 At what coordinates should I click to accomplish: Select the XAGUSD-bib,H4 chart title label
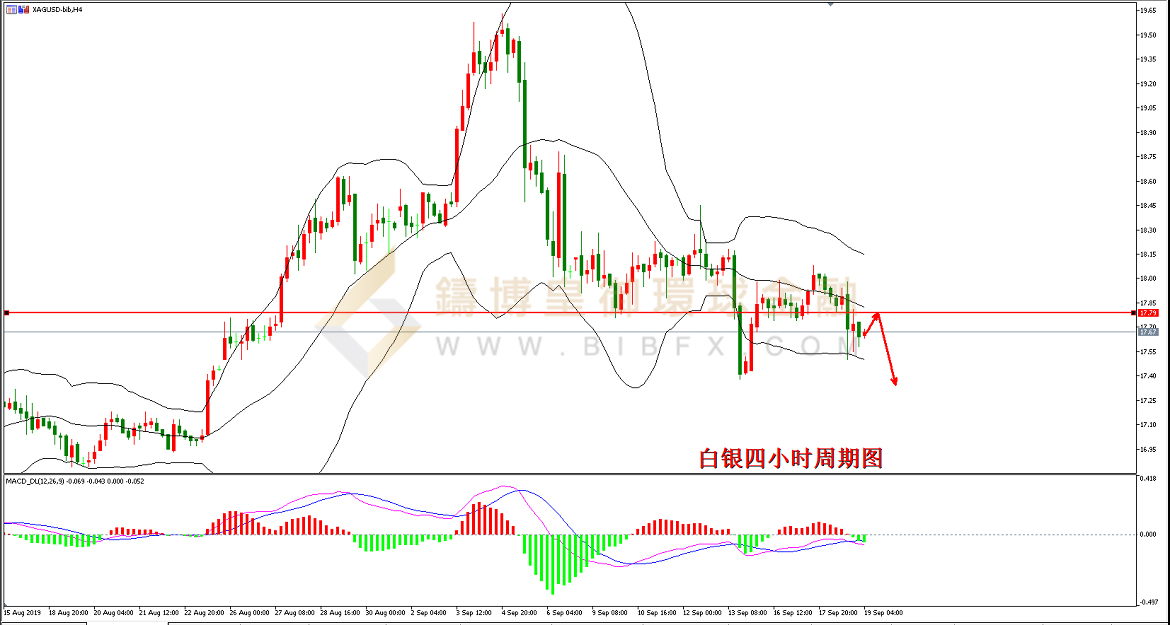pos(57,9)
